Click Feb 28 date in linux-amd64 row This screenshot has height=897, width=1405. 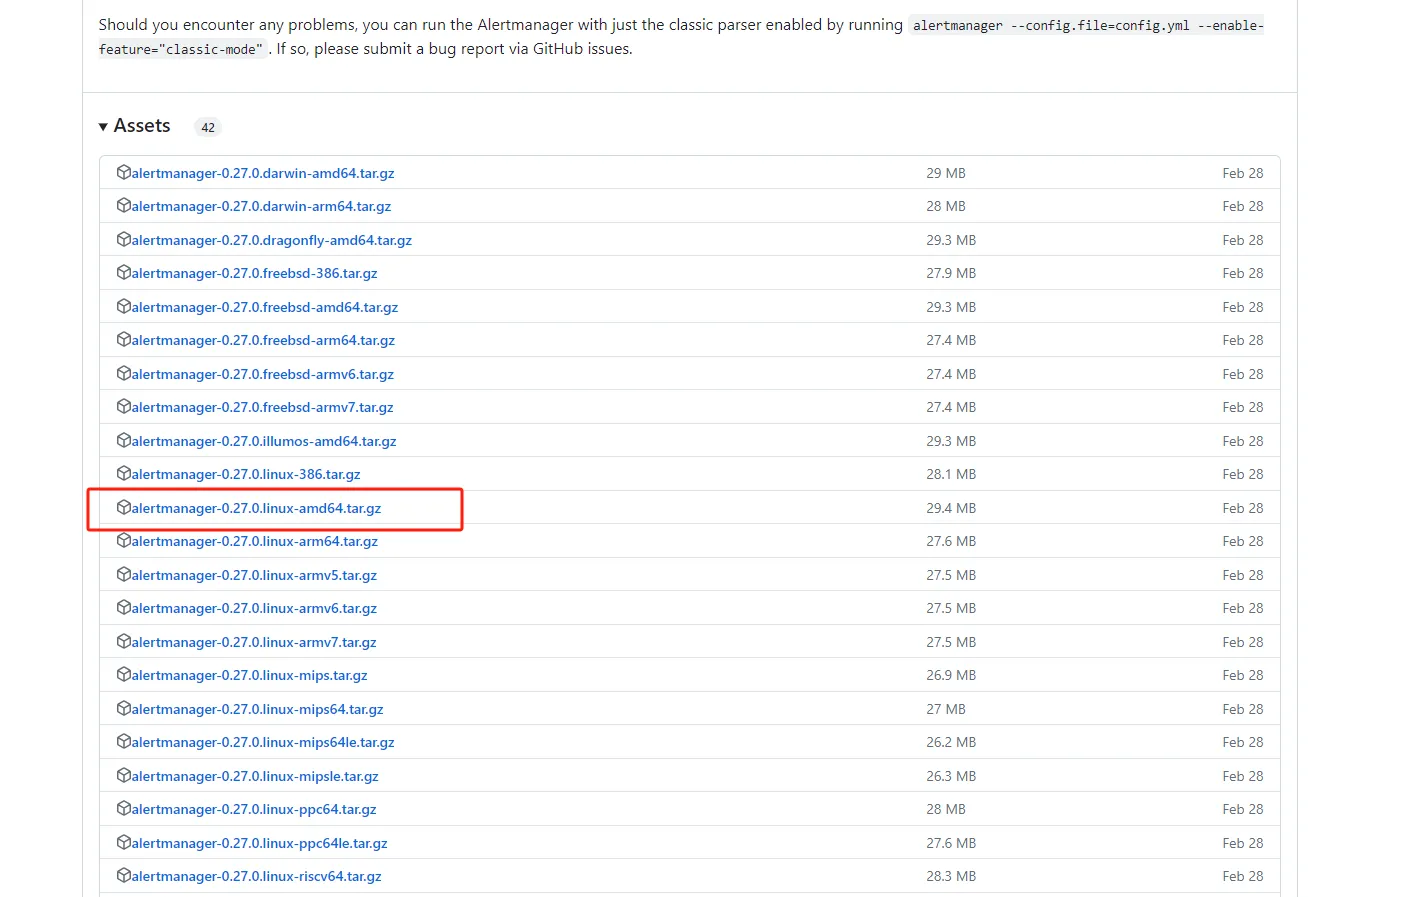tap(1243, 508)
